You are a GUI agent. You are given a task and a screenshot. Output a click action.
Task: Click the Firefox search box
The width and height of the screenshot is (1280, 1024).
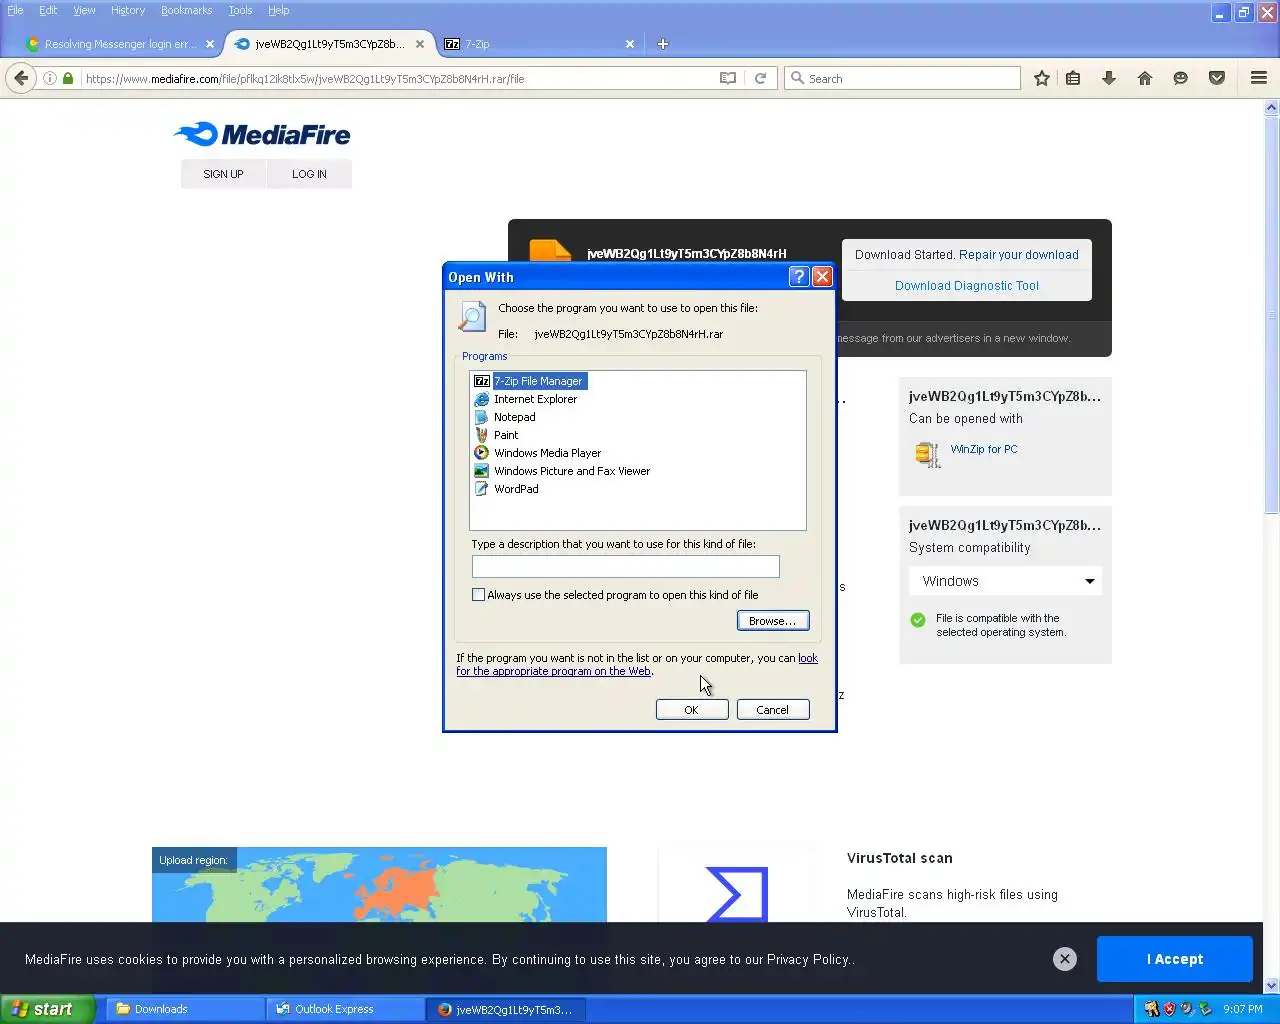pos(902,78)
